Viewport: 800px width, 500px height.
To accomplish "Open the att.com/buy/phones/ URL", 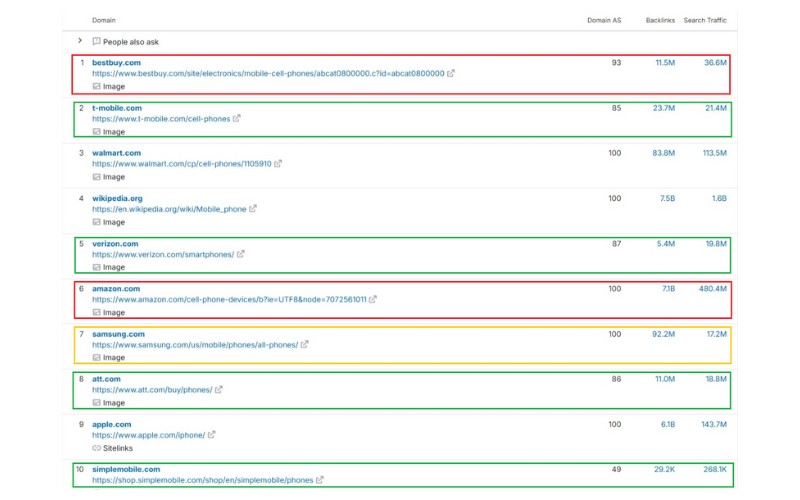I will pyautogui.click(x=152, y=390).
